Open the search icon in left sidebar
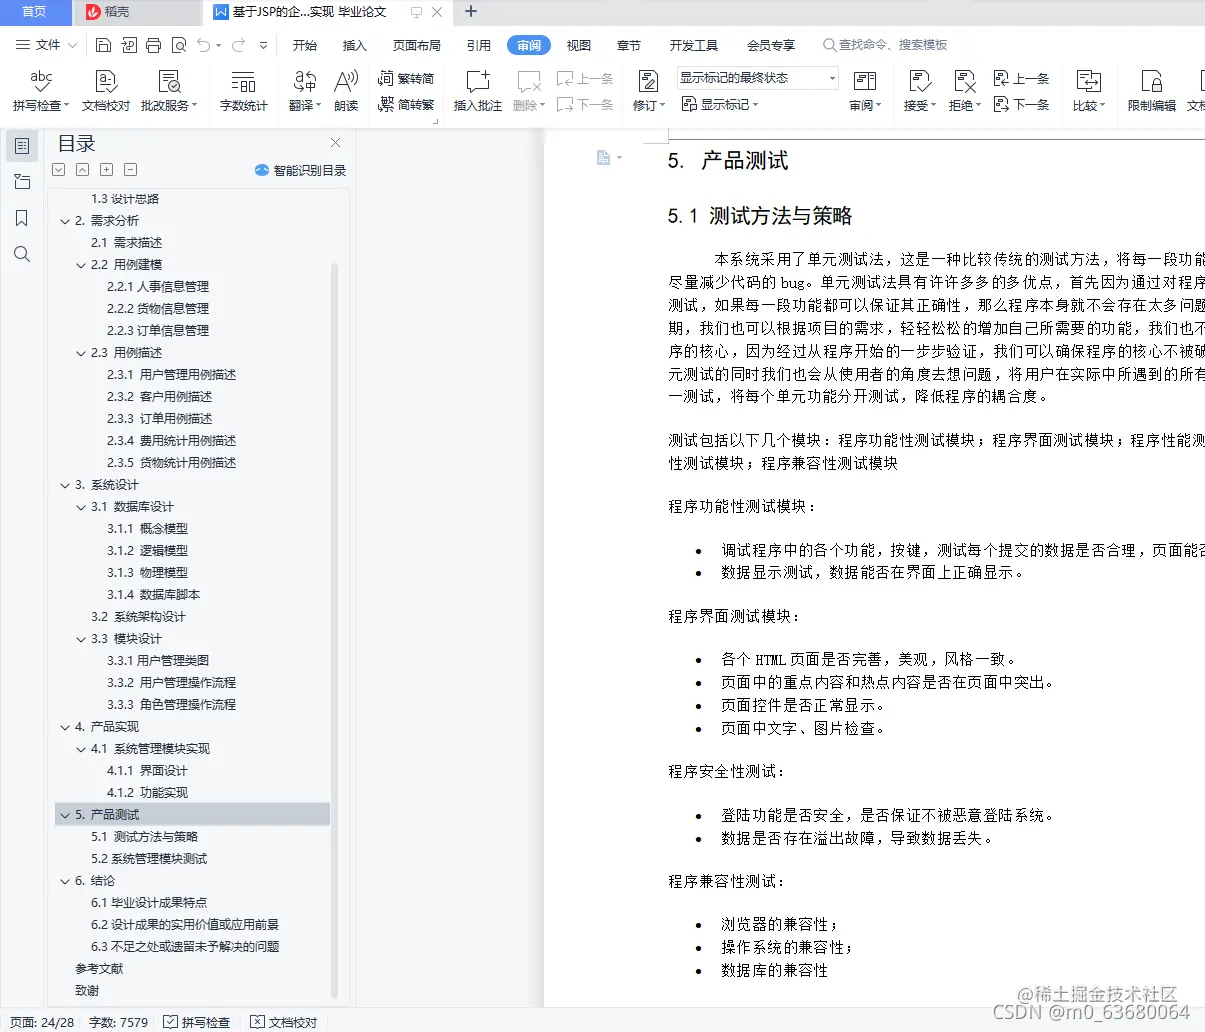Viewport: 1205px width, 1032px height. [x=22, y=254]
